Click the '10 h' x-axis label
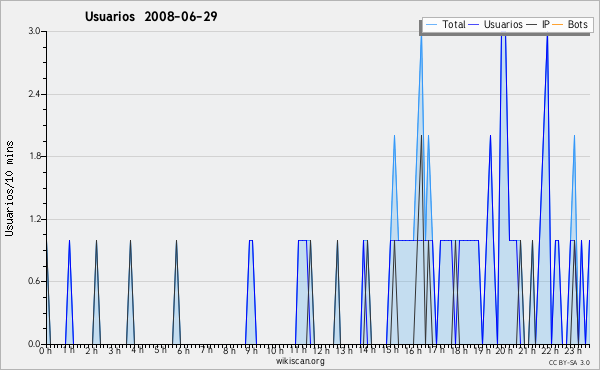The width and height of the screenshot is (600, 370). click(x=275, y=350)
